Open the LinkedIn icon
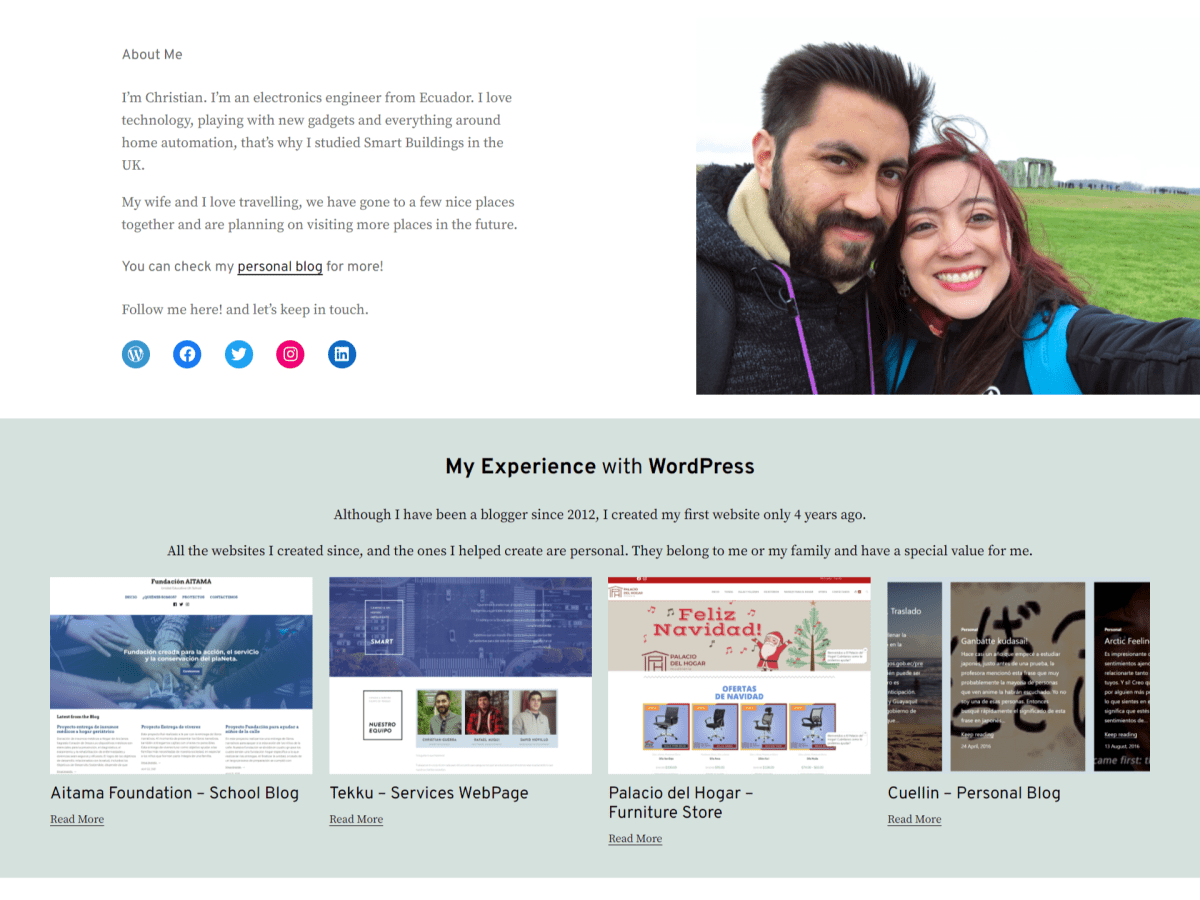The width and height of the screenshot is (1200, 900). click(x=342, y=354)
